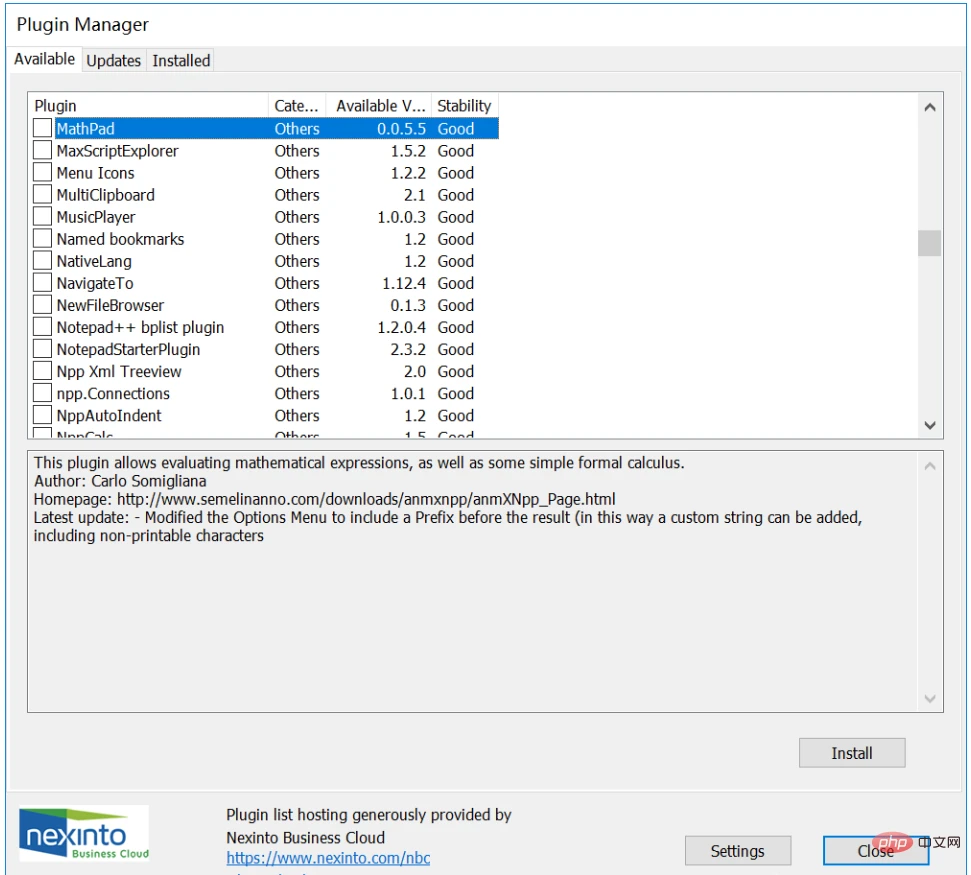This screenshot has width=971, height=875.
Task: Click the Nexinto Business Cloud logo
Action: pyautogui.click(x=84, y=833)
